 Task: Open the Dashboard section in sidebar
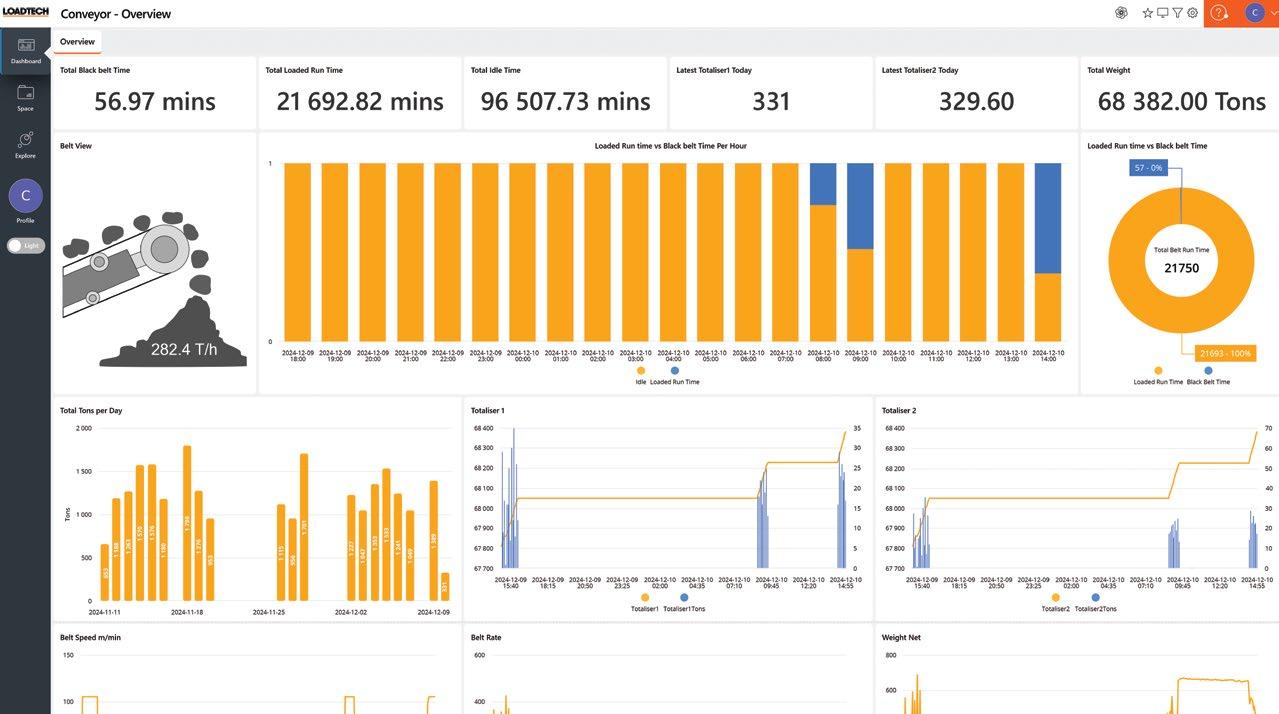click(26, 51)
